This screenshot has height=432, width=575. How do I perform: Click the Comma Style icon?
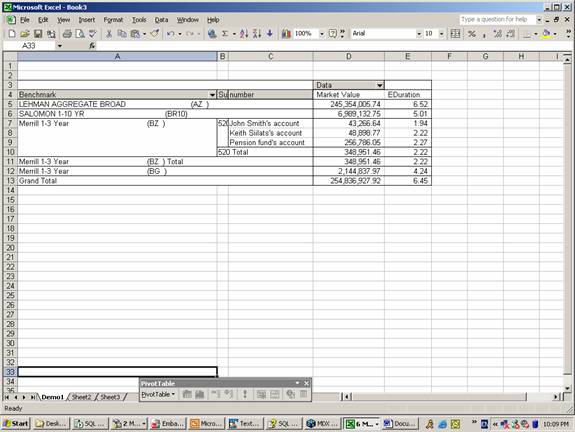tap(484, 34)
